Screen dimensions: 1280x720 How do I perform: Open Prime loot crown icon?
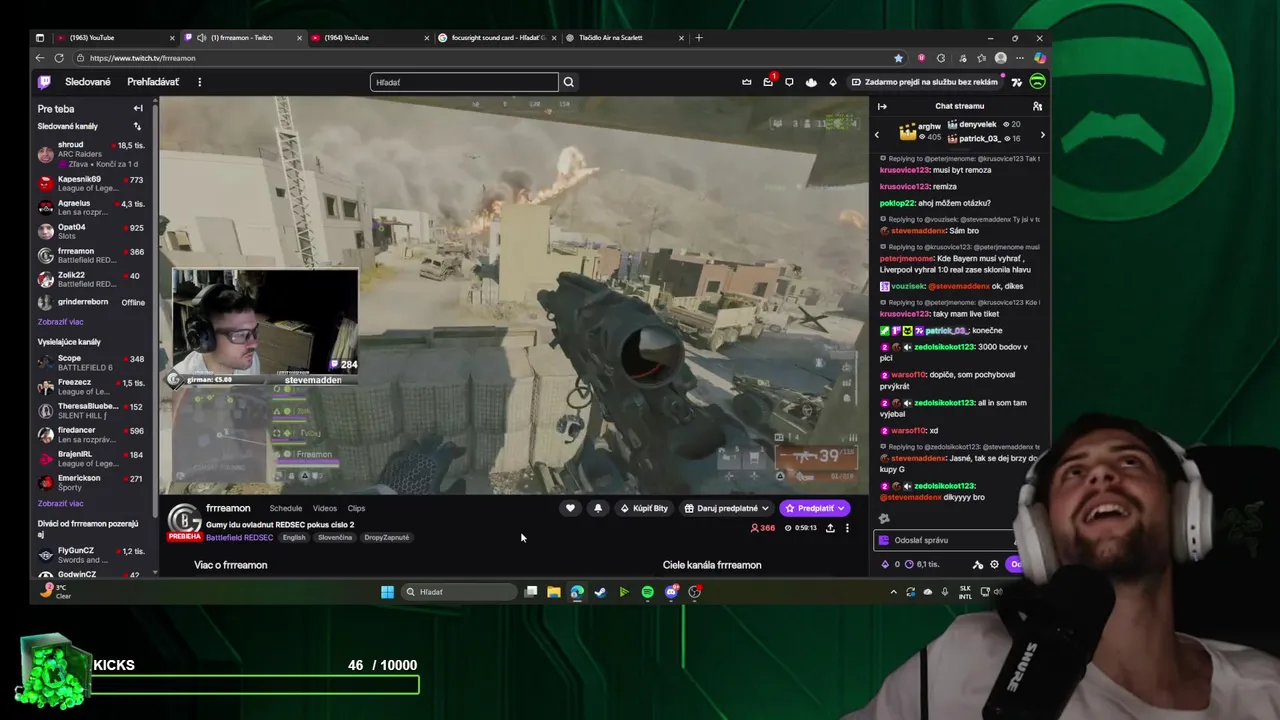click(x=746, y=82)
